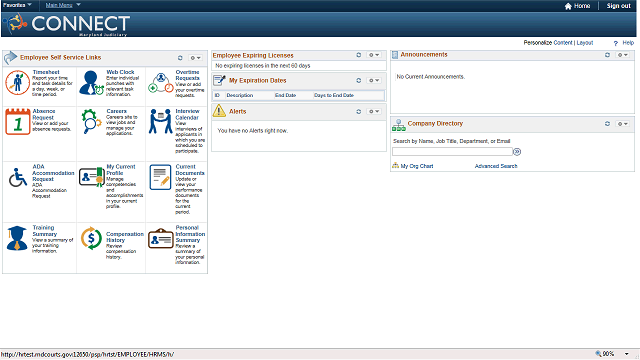
Task: Click the Company Directory search go icon
Action: click(517, 152)
